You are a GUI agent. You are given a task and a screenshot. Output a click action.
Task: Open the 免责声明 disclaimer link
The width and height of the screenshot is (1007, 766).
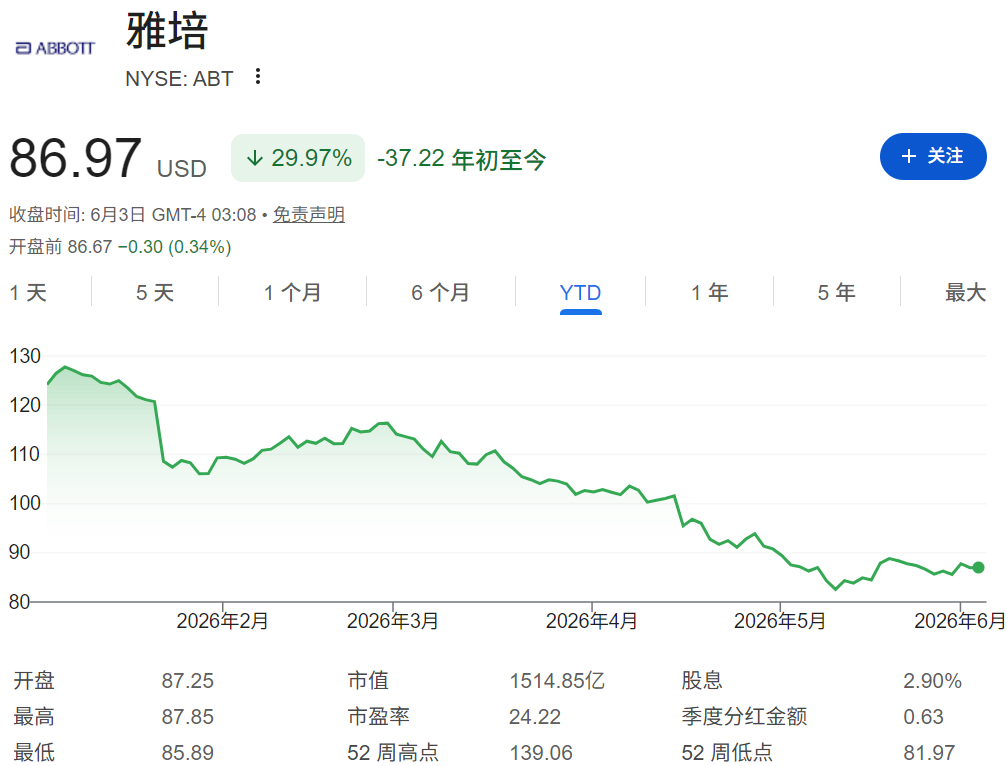pyautogui.click(x=309, y=214)
